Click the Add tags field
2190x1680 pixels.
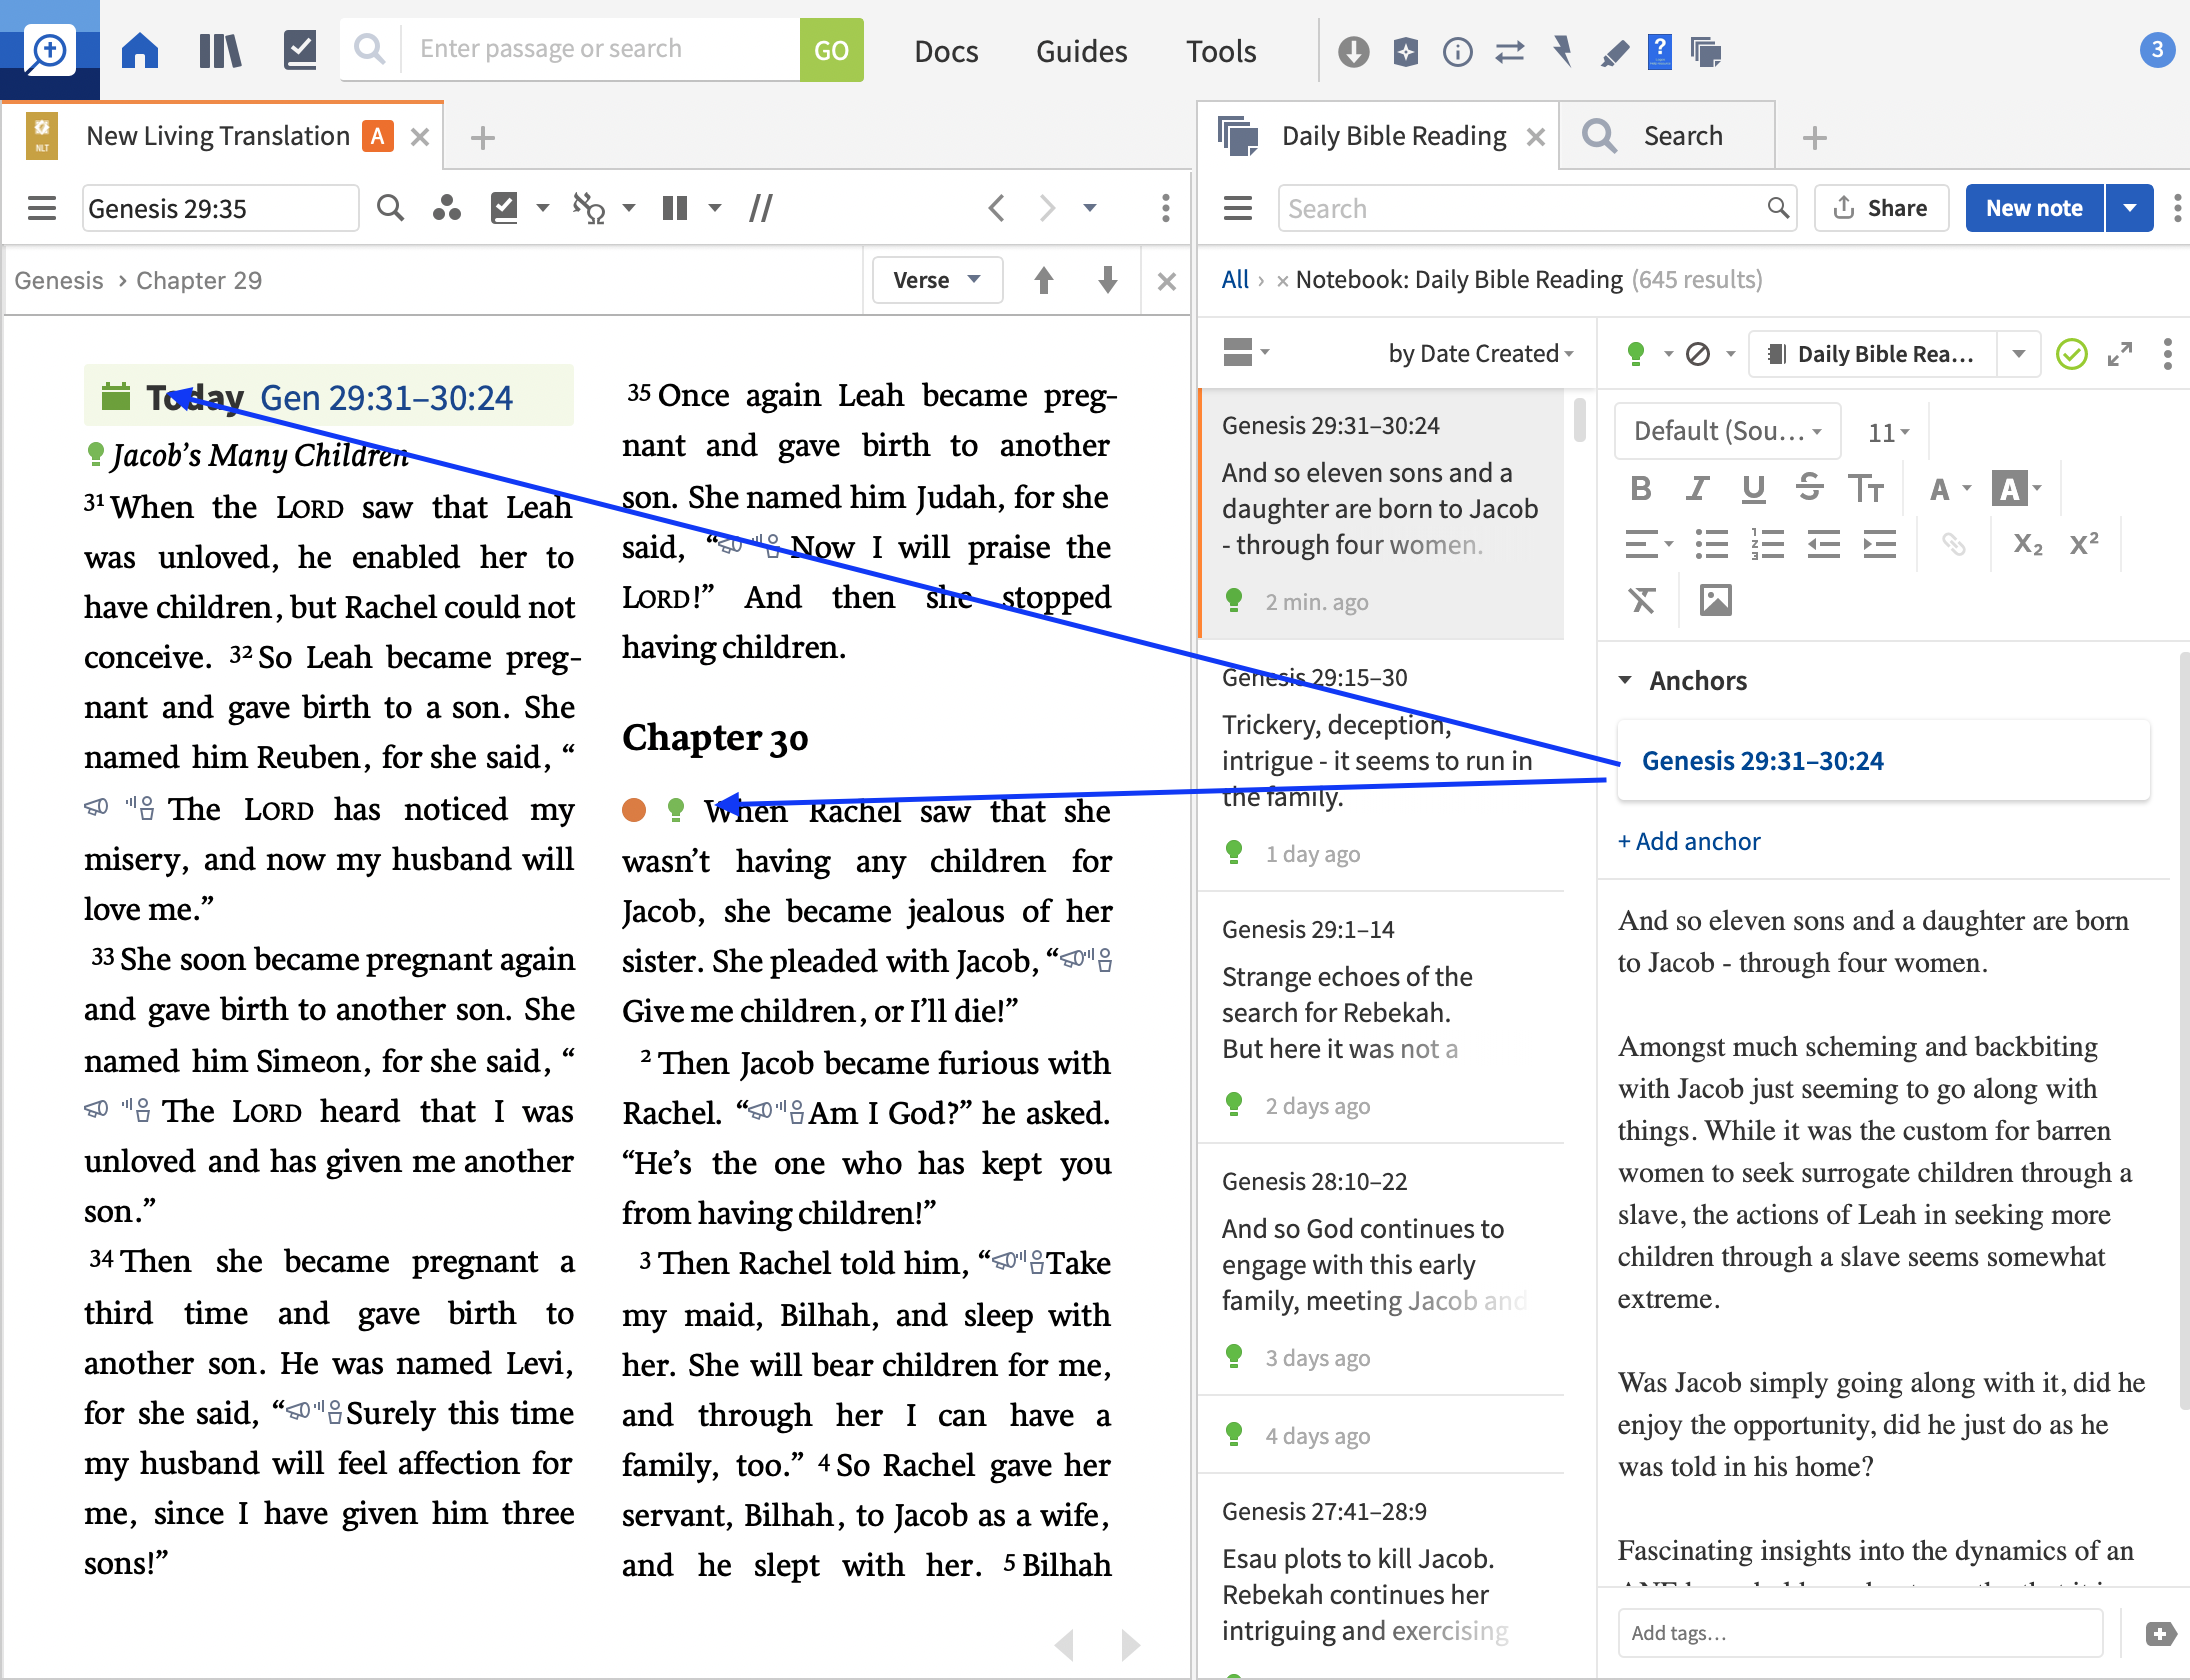[x=1860, y=1633]
